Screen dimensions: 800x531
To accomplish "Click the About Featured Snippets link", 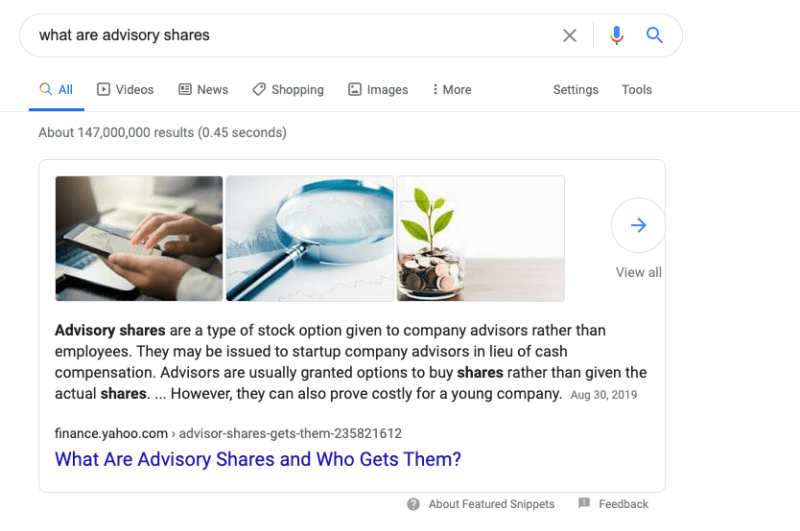I will (x=485, y=504).
